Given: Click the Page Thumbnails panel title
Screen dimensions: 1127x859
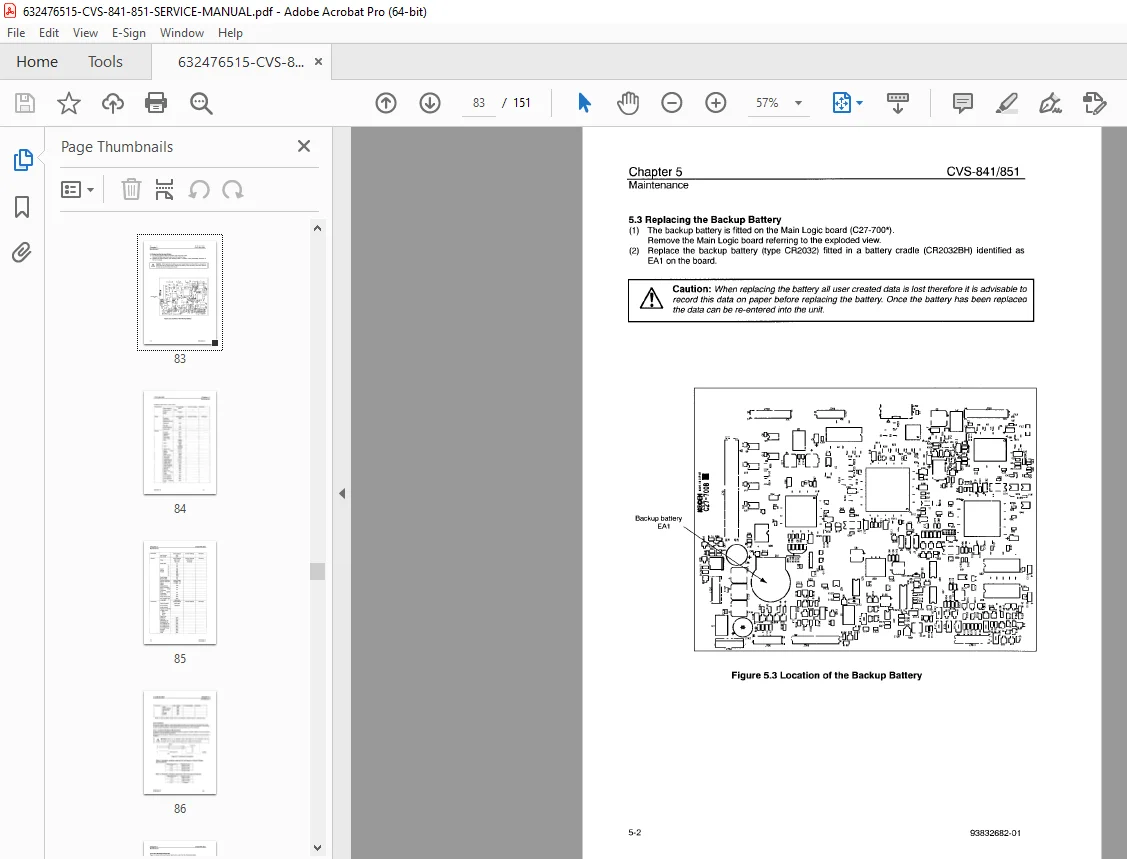Looking at the screenshot, I should coord(116,147).
